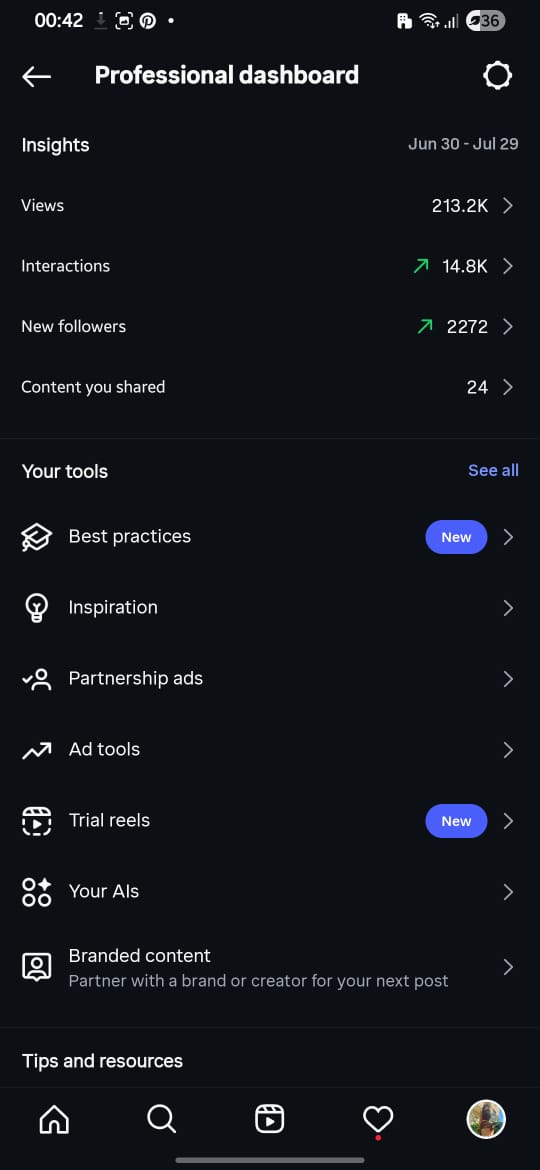Tap the New badge beside Best practices
The image size is (540, 1170).
[456, 537]
